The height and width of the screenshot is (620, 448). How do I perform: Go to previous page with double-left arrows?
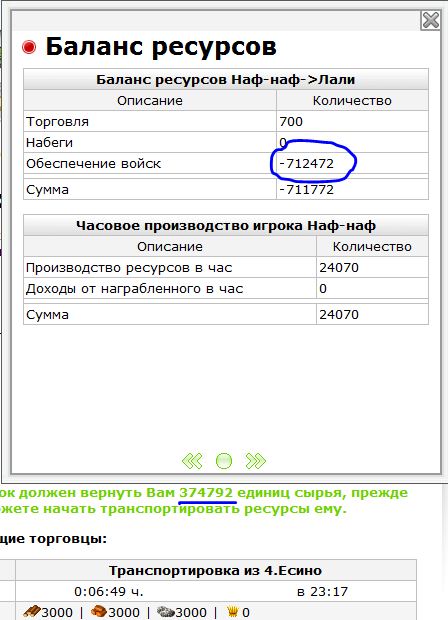[192, 461]
